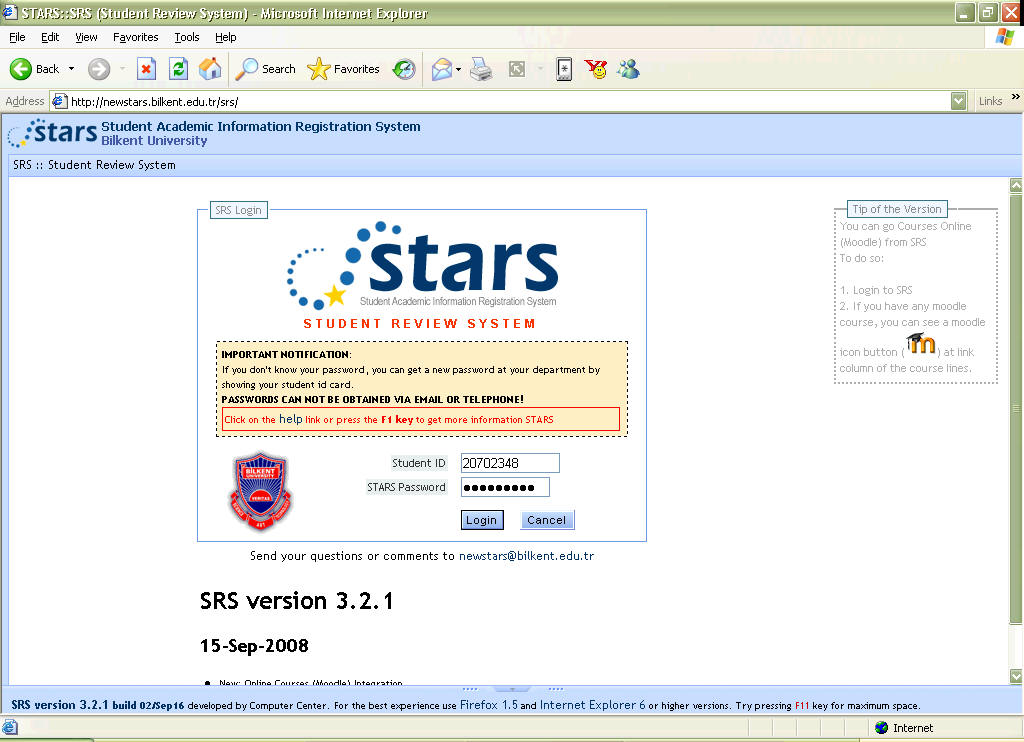
Task: Open the Mail dropdown arrow
Action: tap(458, 69)
